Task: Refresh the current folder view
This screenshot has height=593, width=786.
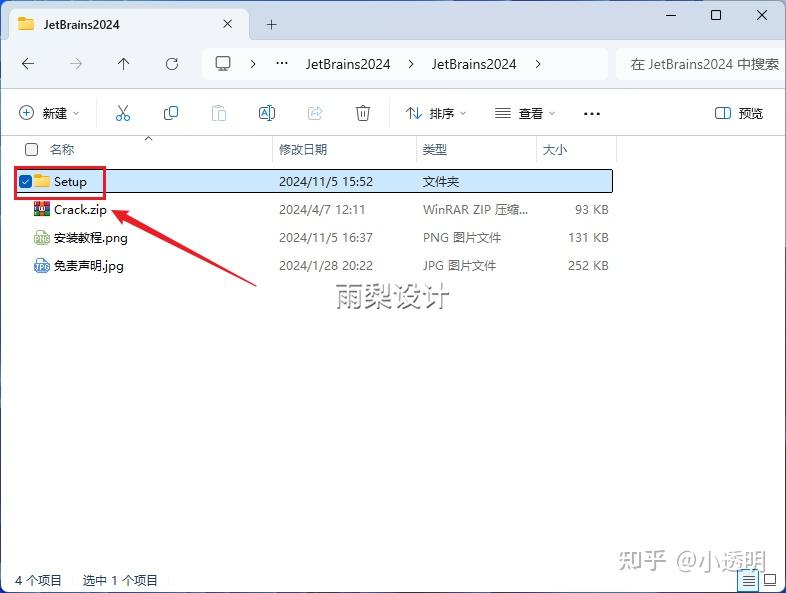Action: pos(172,64)
